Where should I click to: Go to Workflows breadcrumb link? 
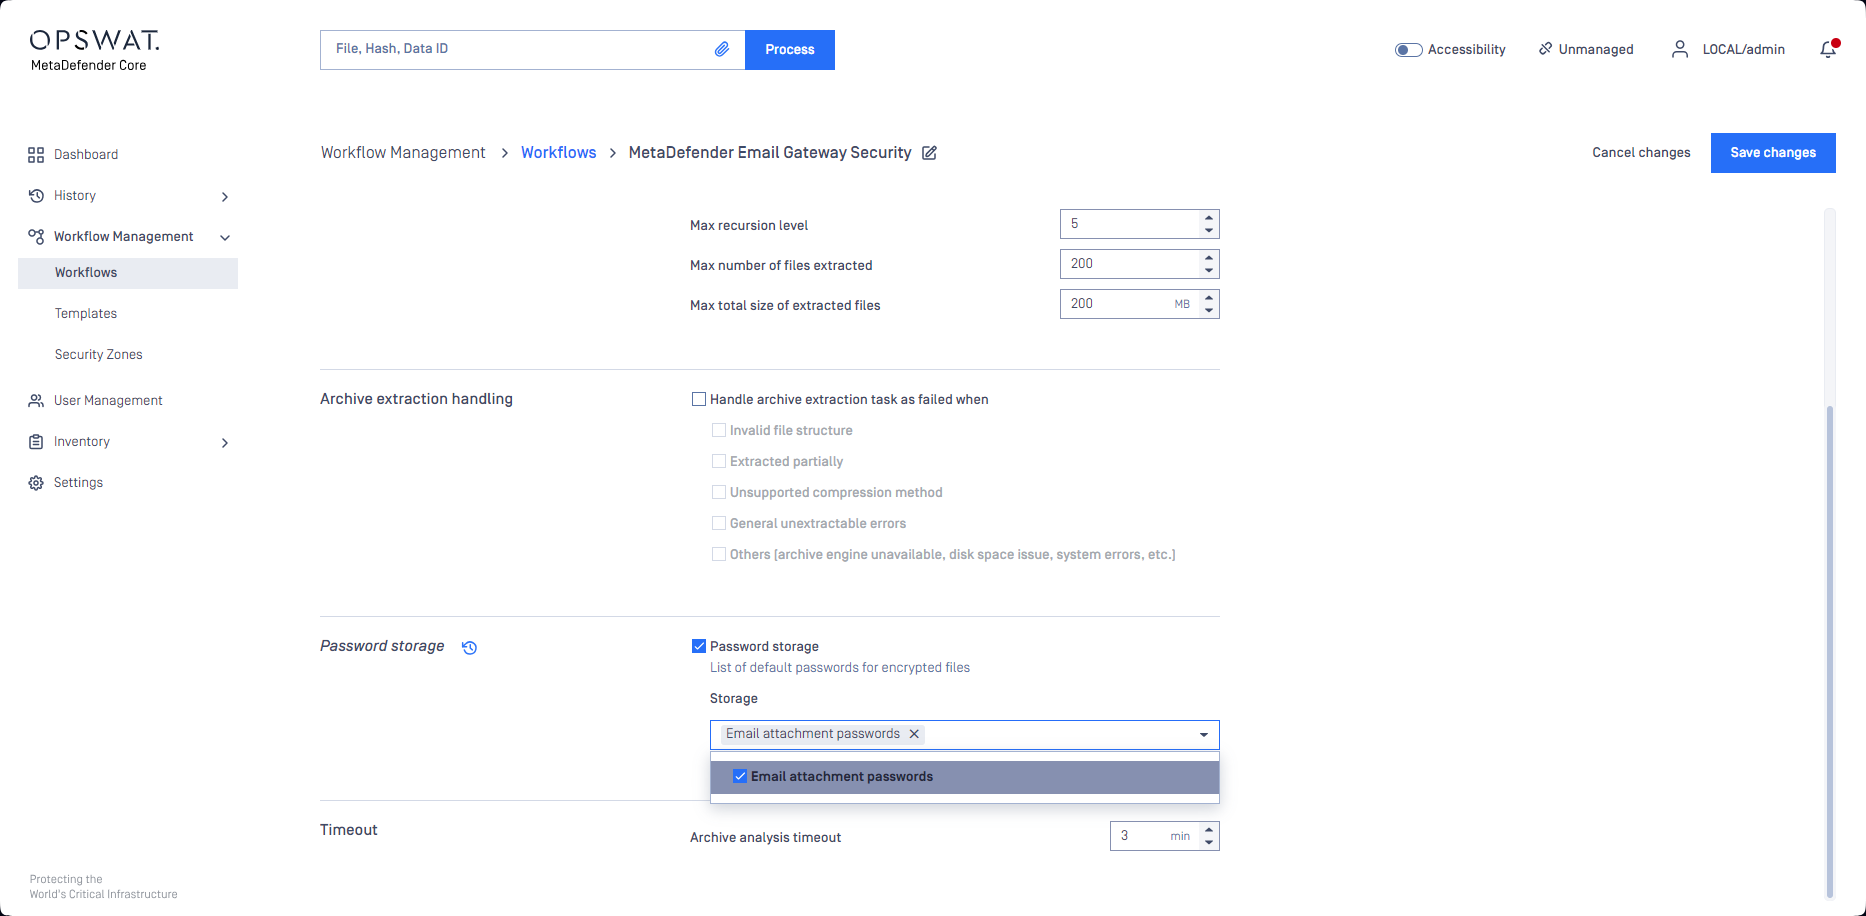[x=558, y=153]
